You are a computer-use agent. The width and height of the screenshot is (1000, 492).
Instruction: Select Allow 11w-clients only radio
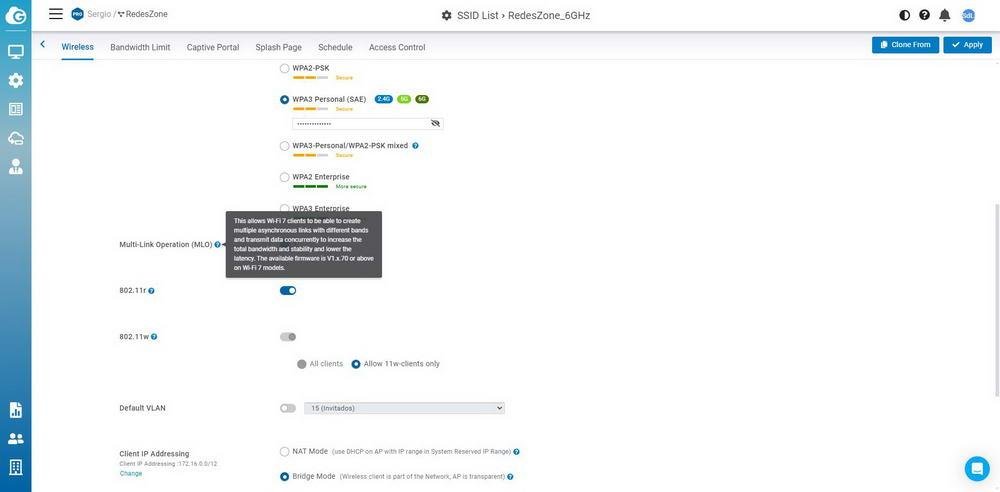click(x=356, y=364)
